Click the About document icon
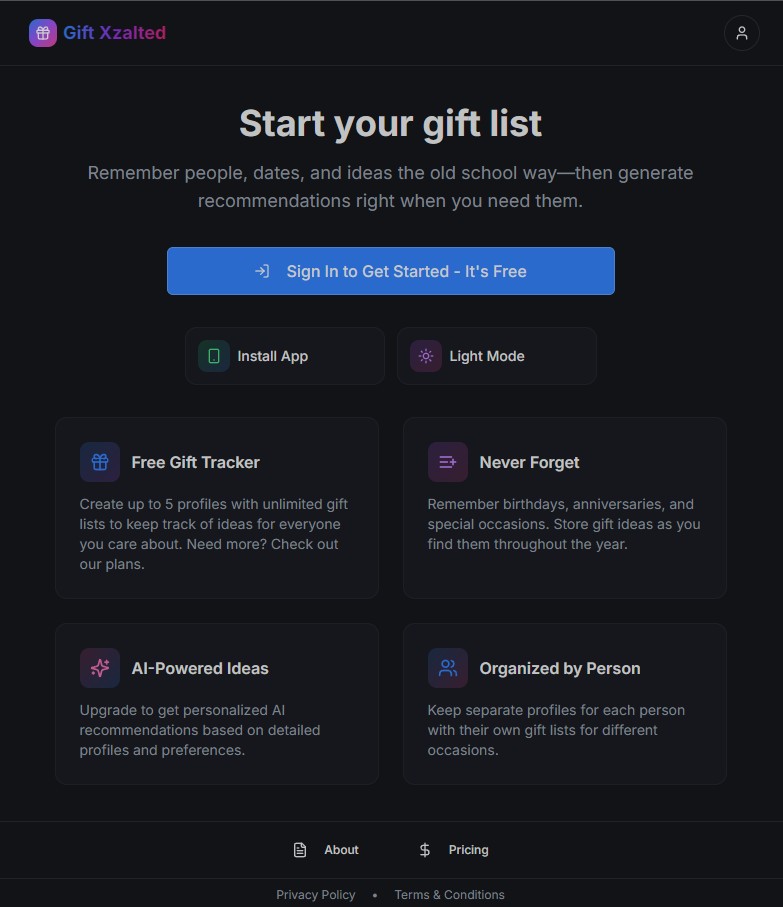This screenshot has width=783, height=907. [300, 850]
